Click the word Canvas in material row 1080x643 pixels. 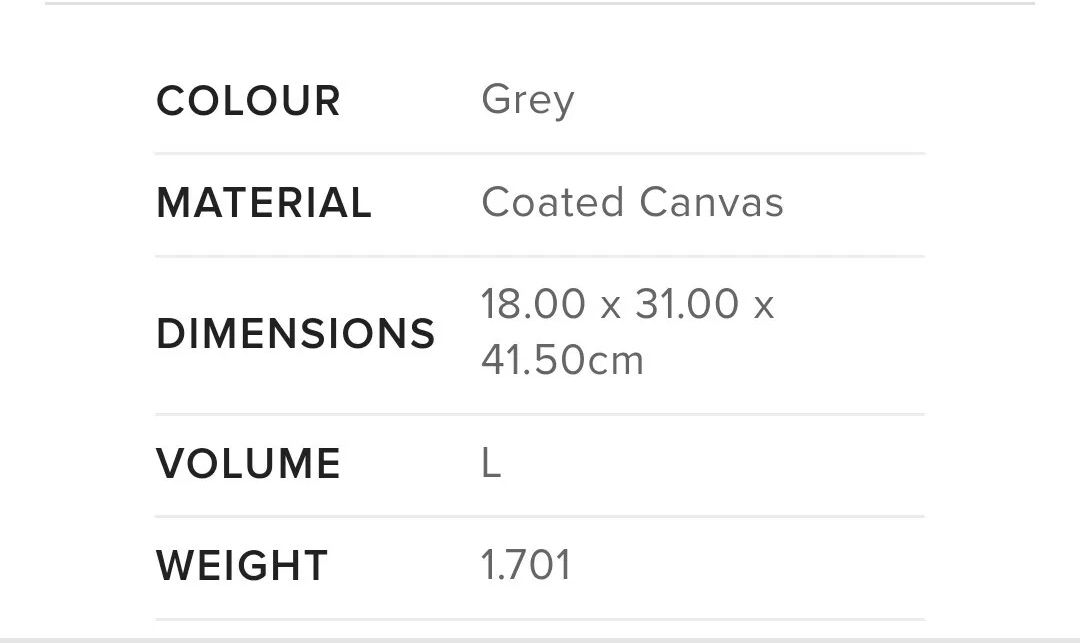coord(712,202)
